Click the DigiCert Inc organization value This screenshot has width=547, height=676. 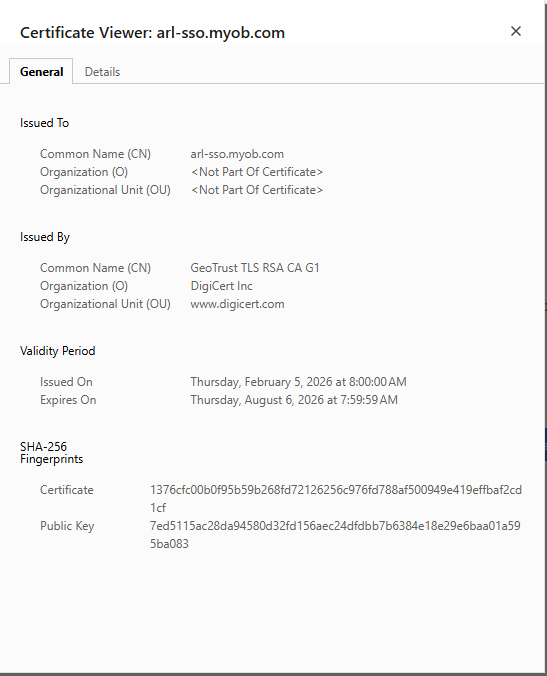(x=221, y=286)
